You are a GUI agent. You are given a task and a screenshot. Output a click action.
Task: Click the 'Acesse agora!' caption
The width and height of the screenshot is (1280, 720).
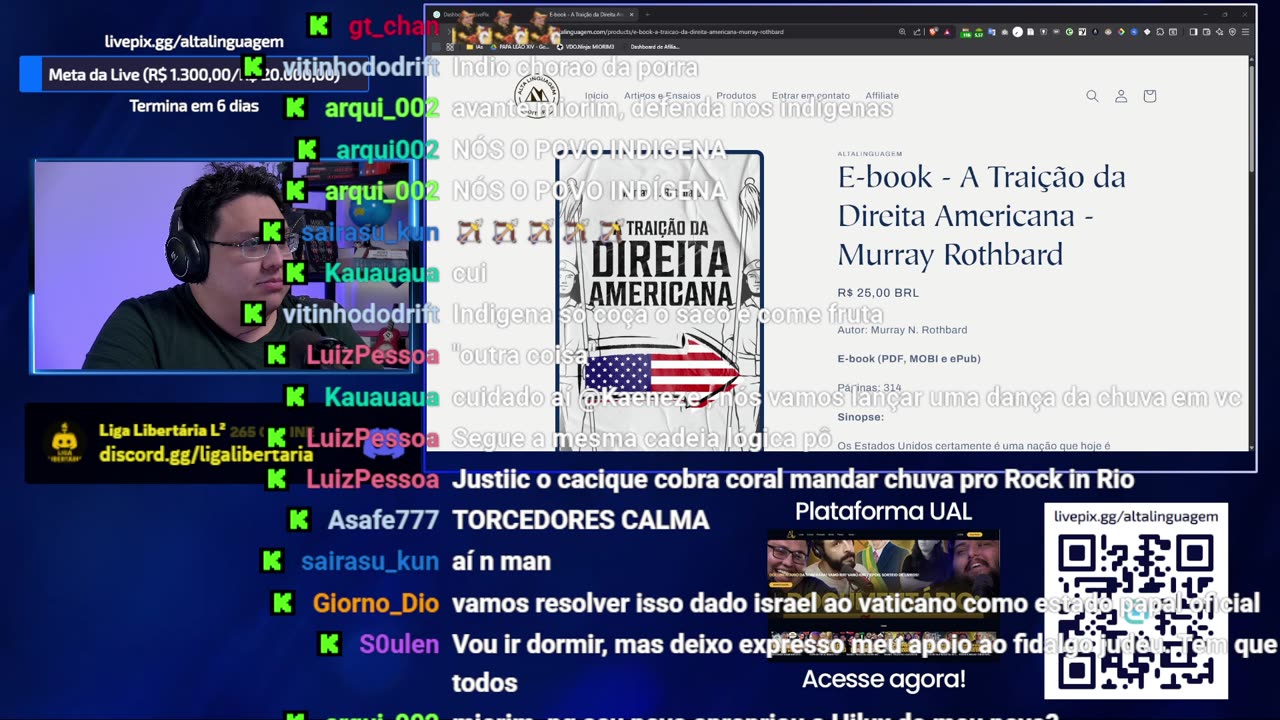[884, 680]
